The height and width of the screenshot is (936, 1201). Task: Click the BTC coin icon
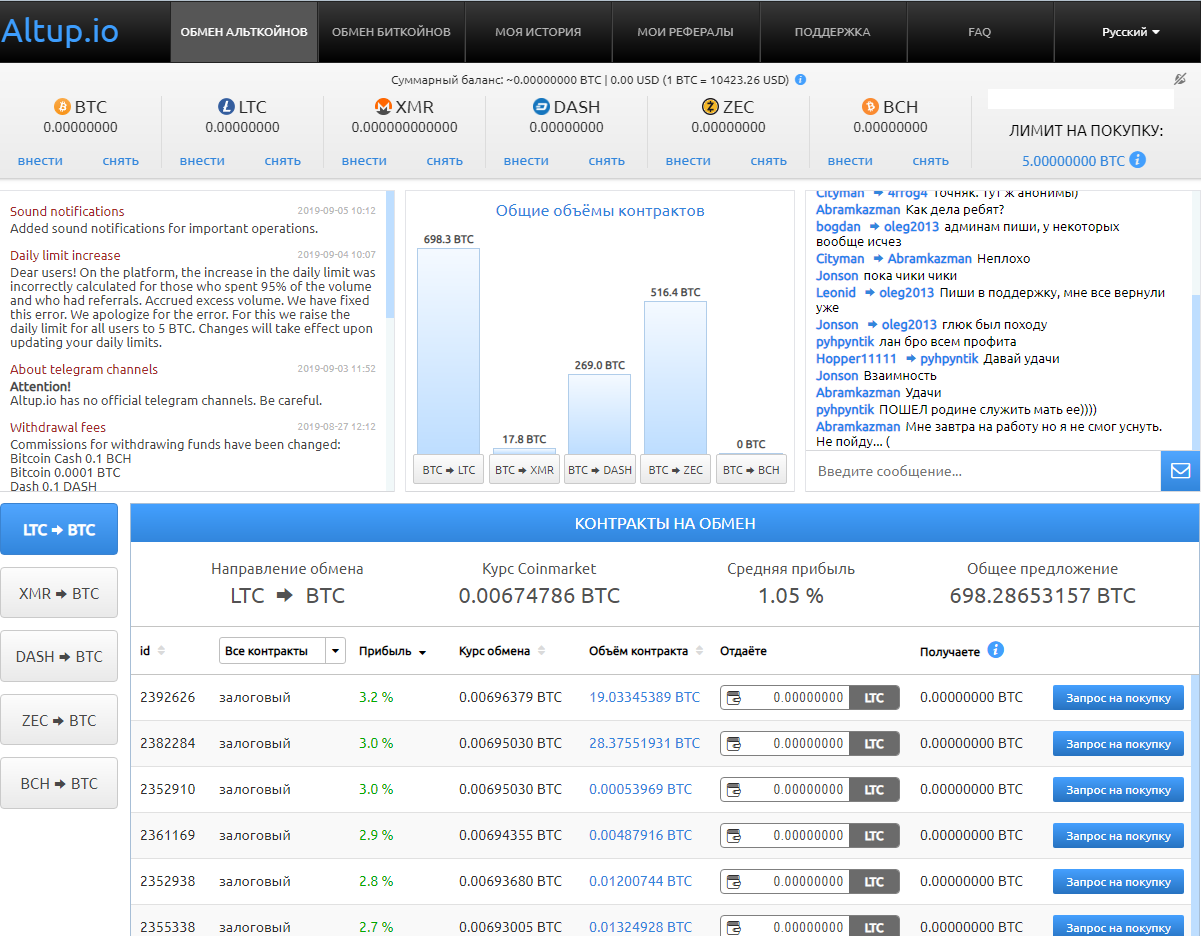62,107
